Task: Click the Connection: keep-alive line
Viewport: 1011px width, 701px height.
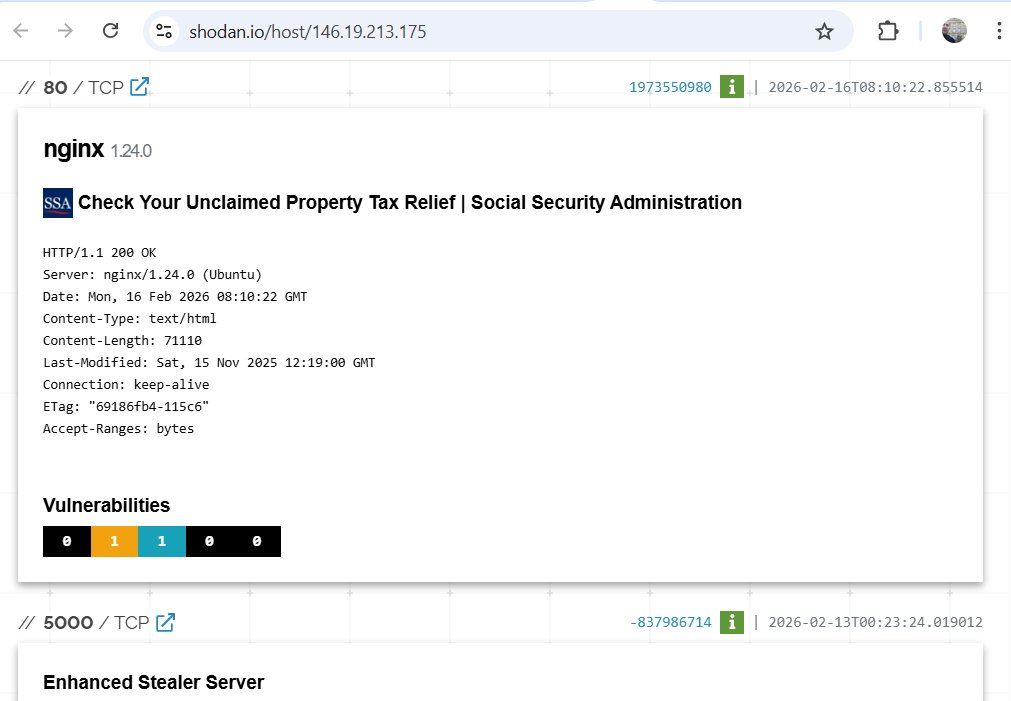Action: [x=126, y=384]
